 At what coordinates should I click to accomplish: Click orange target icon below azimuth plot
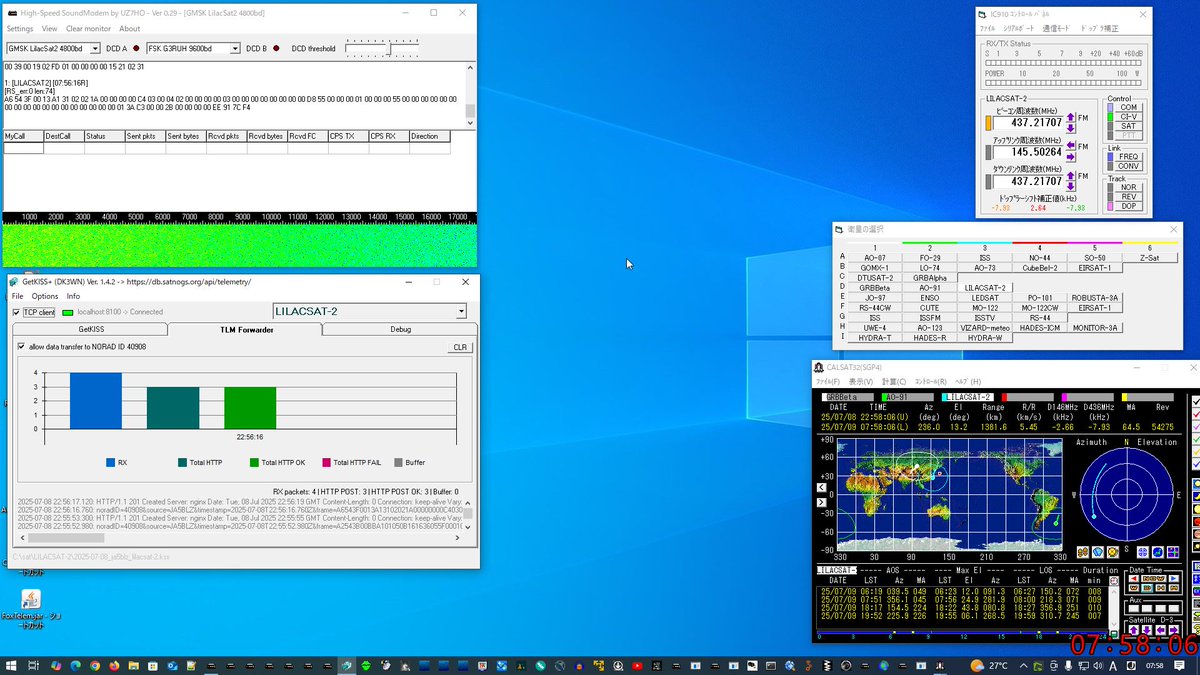[1113, 552]
